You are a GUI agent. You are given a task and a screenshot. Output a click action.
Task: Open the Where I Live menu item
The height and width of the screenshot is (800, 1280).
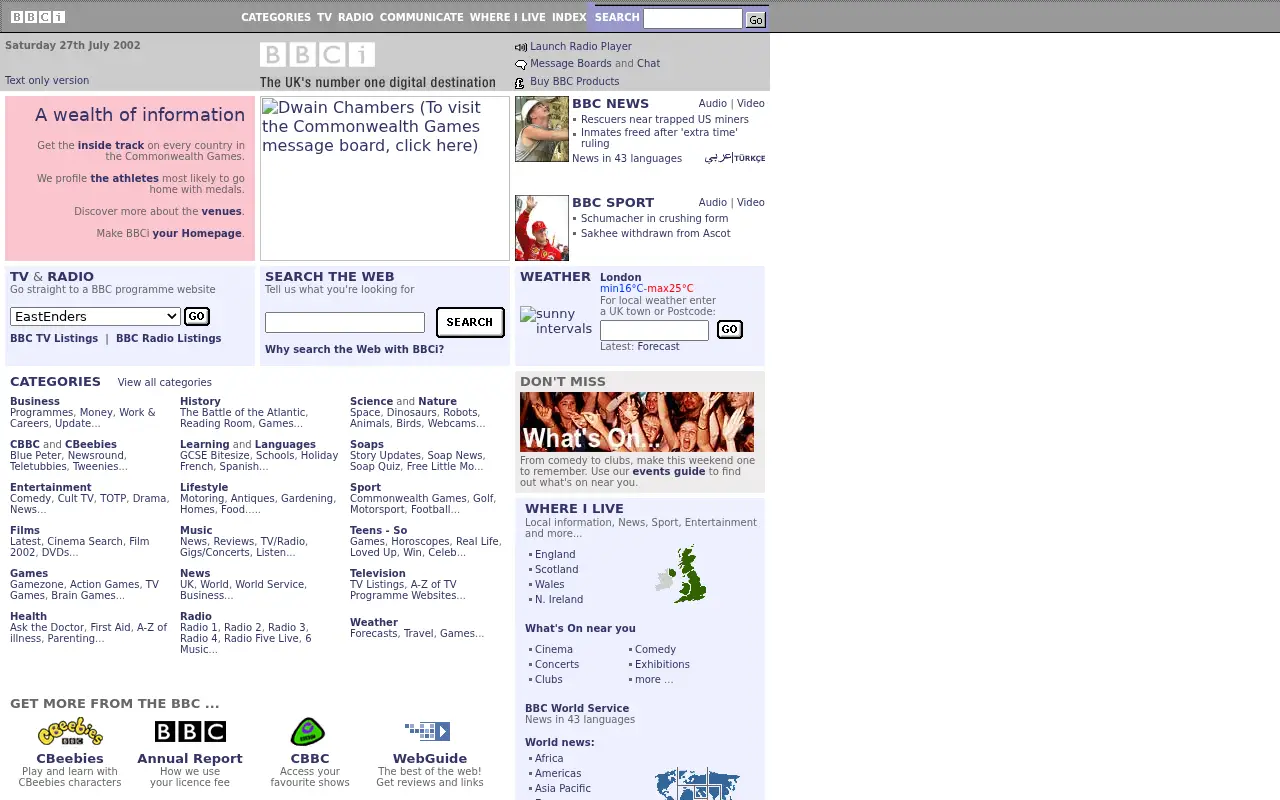pyautogui.click(x=508, y=17)
